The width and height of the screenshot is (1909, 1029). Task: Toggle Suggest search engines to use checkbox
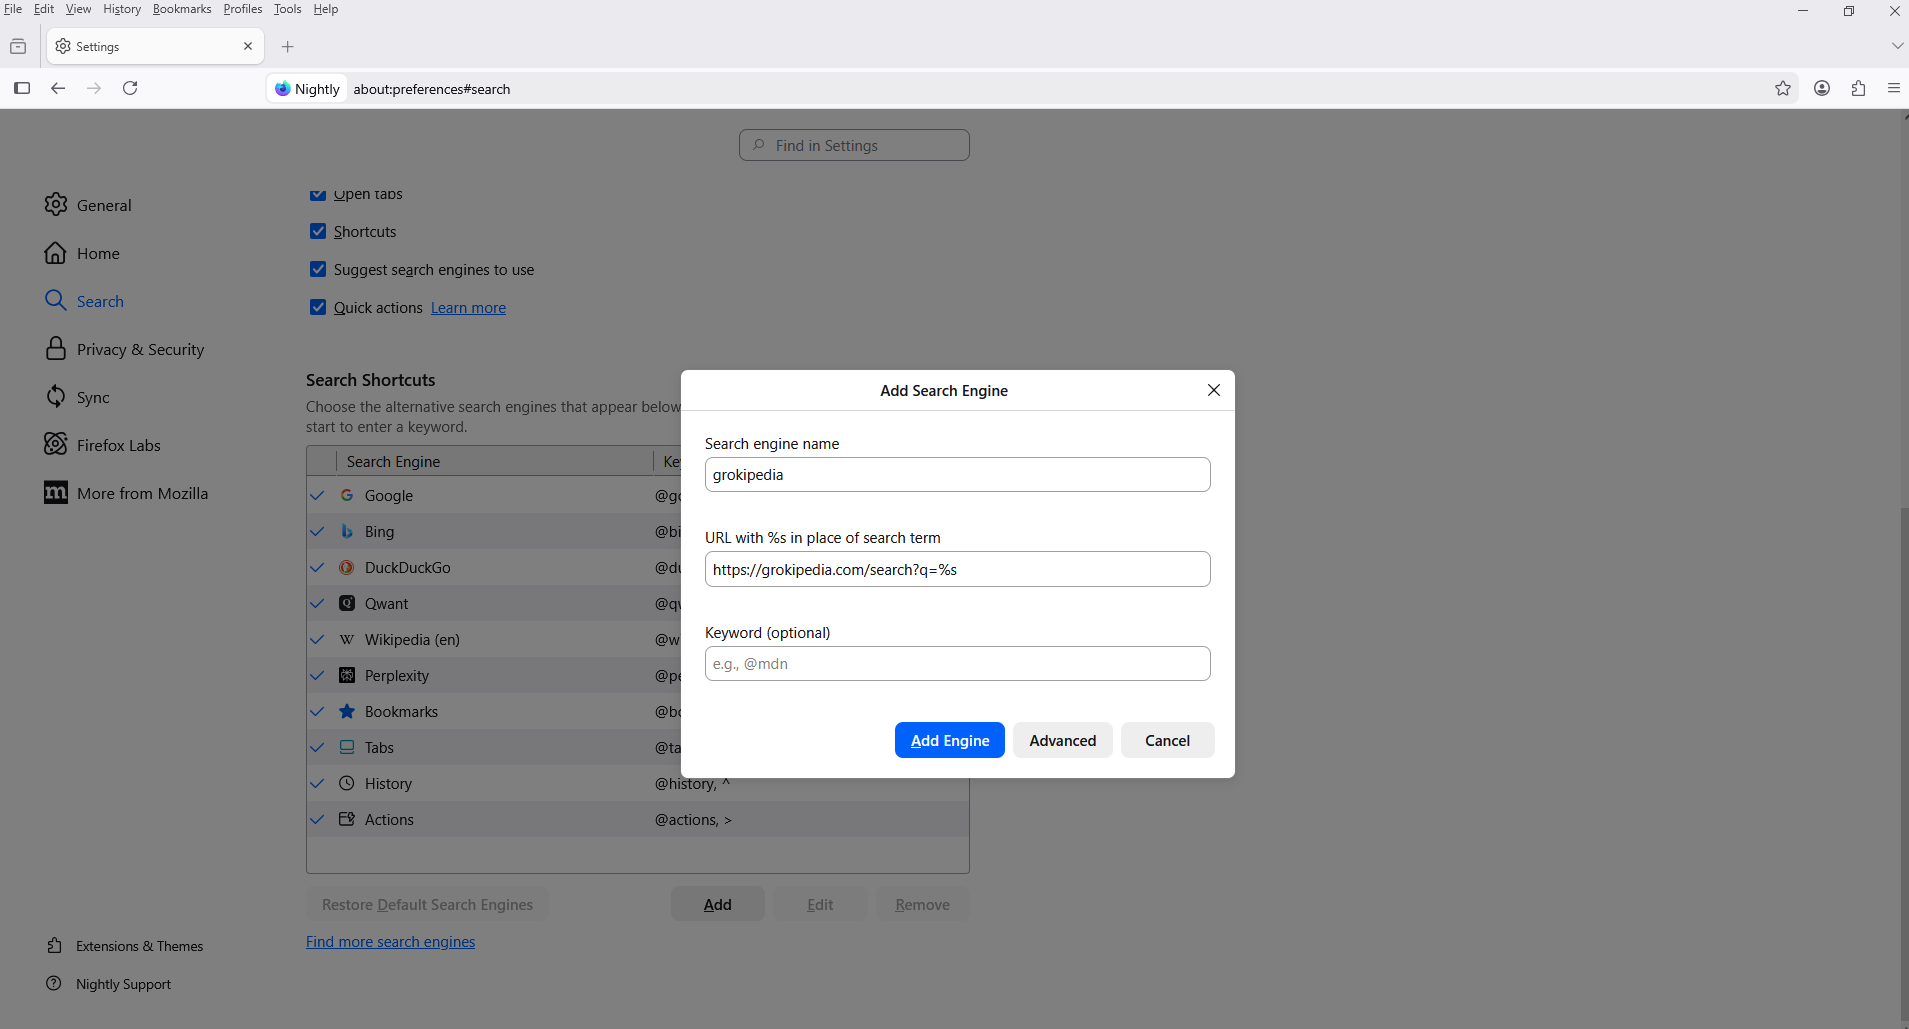(318, 269)
